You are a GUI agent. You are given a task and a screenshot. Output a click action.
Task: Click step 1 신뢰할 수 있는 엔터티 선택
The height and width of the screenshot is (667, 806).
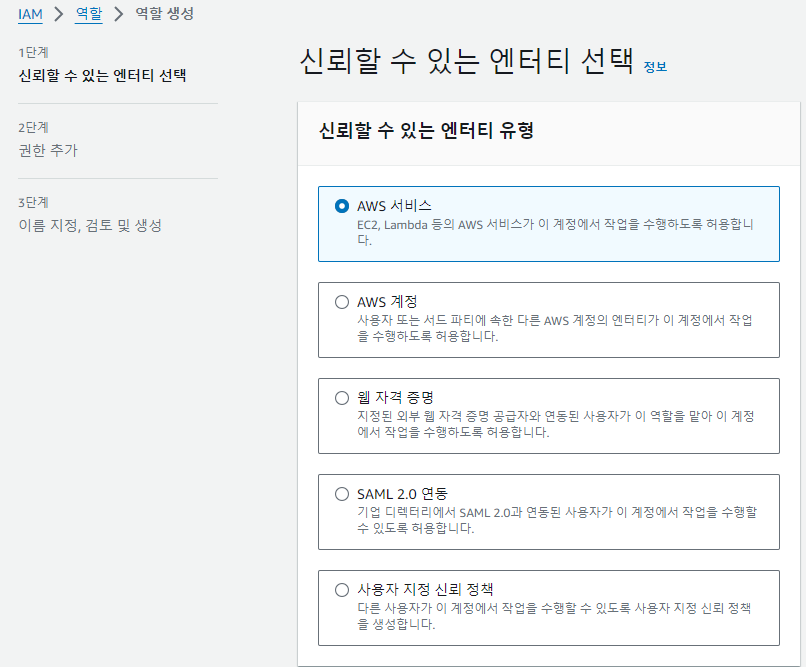(x=102, y=76)
